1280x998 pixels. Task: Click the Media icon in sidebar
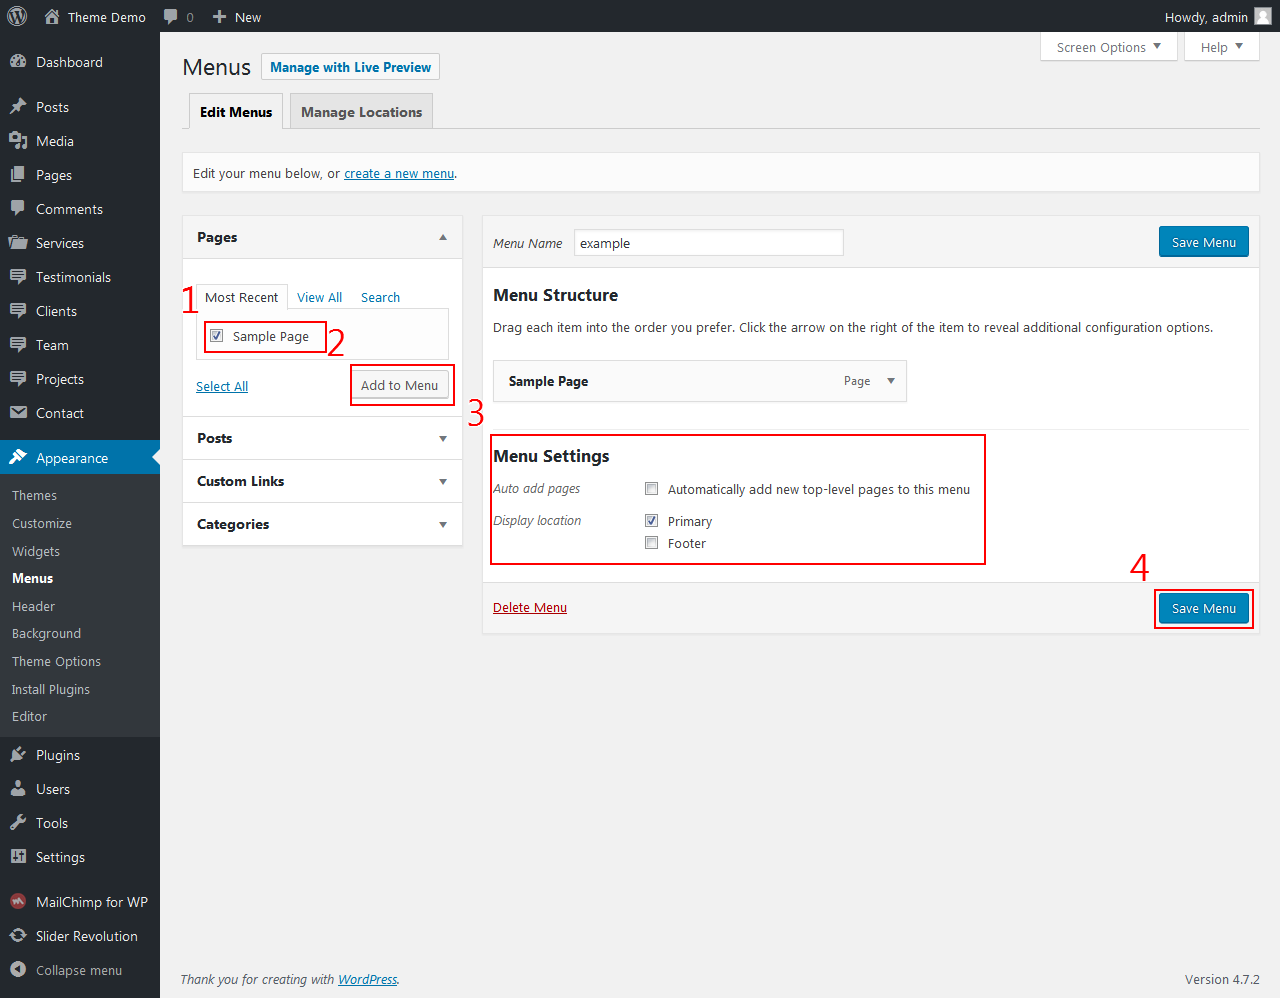[18, 141]
